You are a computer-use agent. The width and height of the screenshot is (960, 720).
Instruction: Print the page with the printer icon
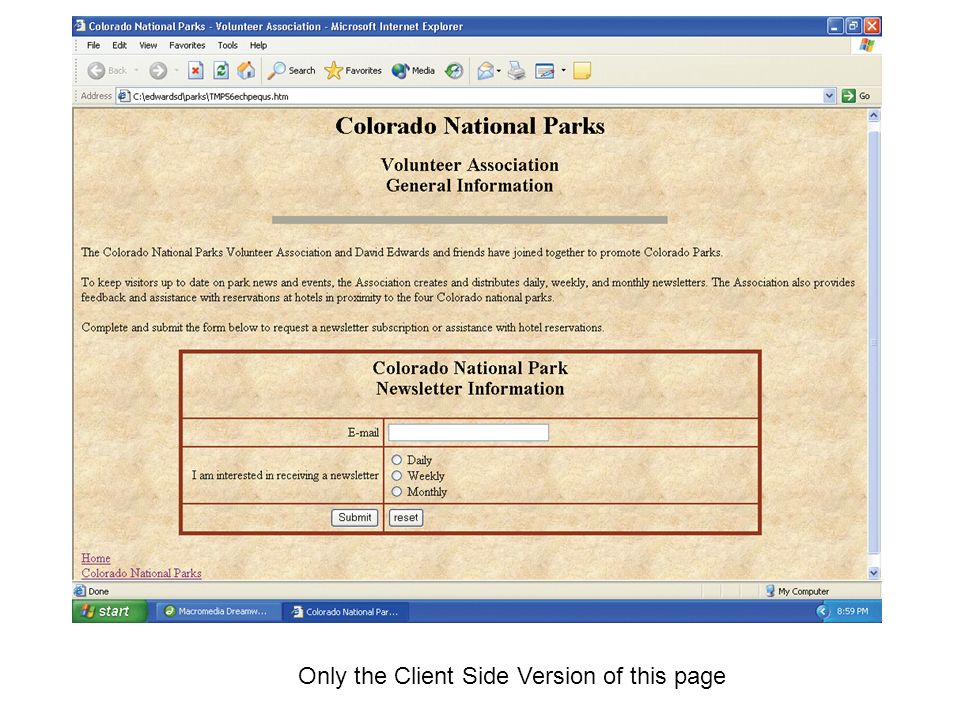517,71
